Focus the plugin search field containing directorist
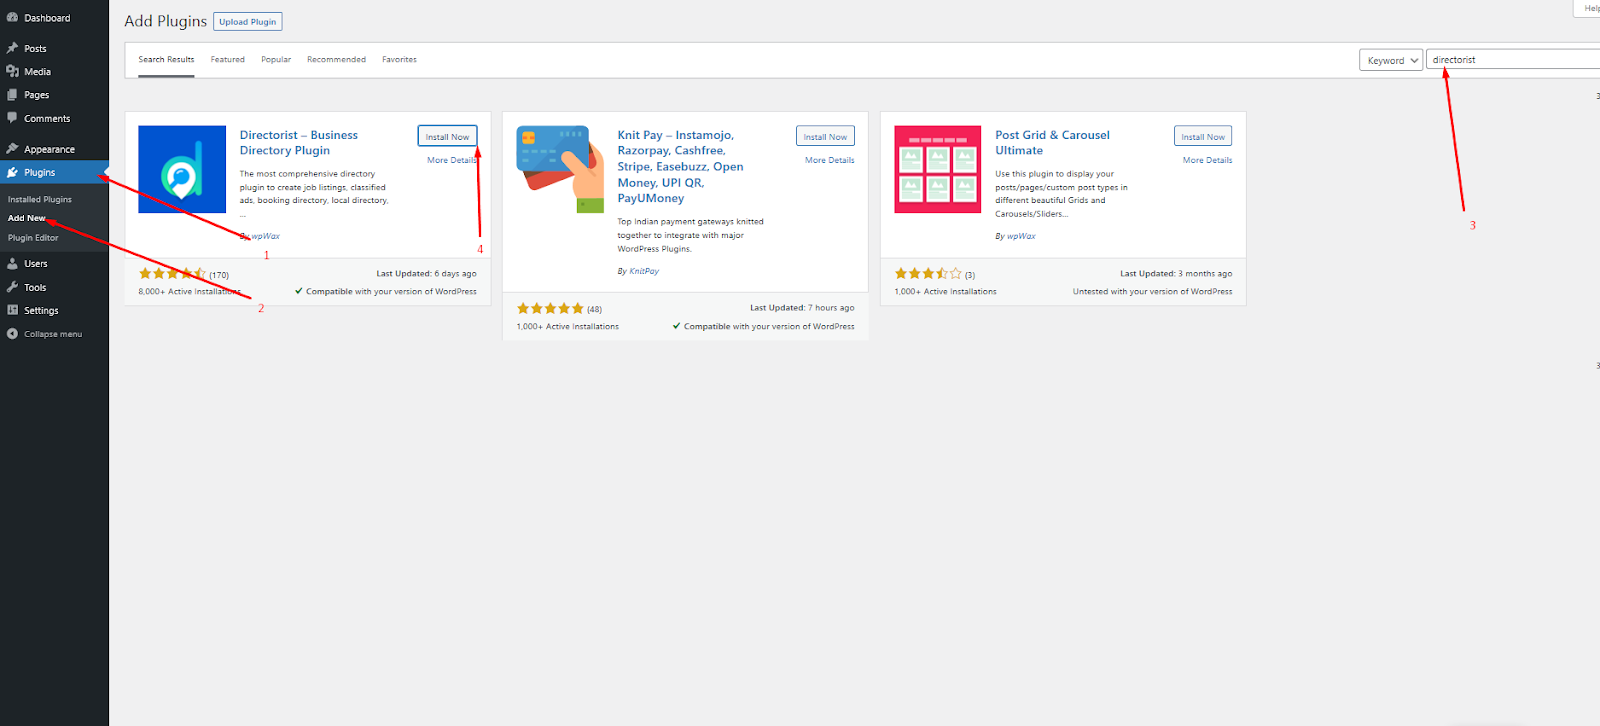1600x726 pixels. click(x=1513, y=60)
